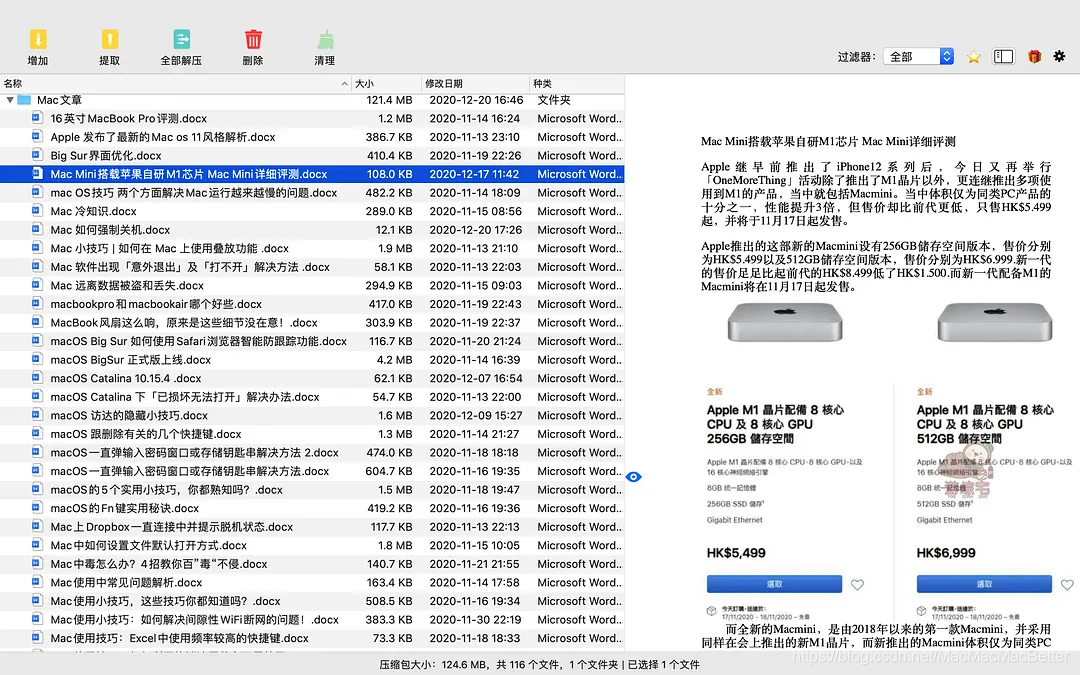This screenshot has height=675, width=1080.
Task: Select Mac中如何设置文件默认打开方式.docx file icon
Action: (x=37, y=546)
